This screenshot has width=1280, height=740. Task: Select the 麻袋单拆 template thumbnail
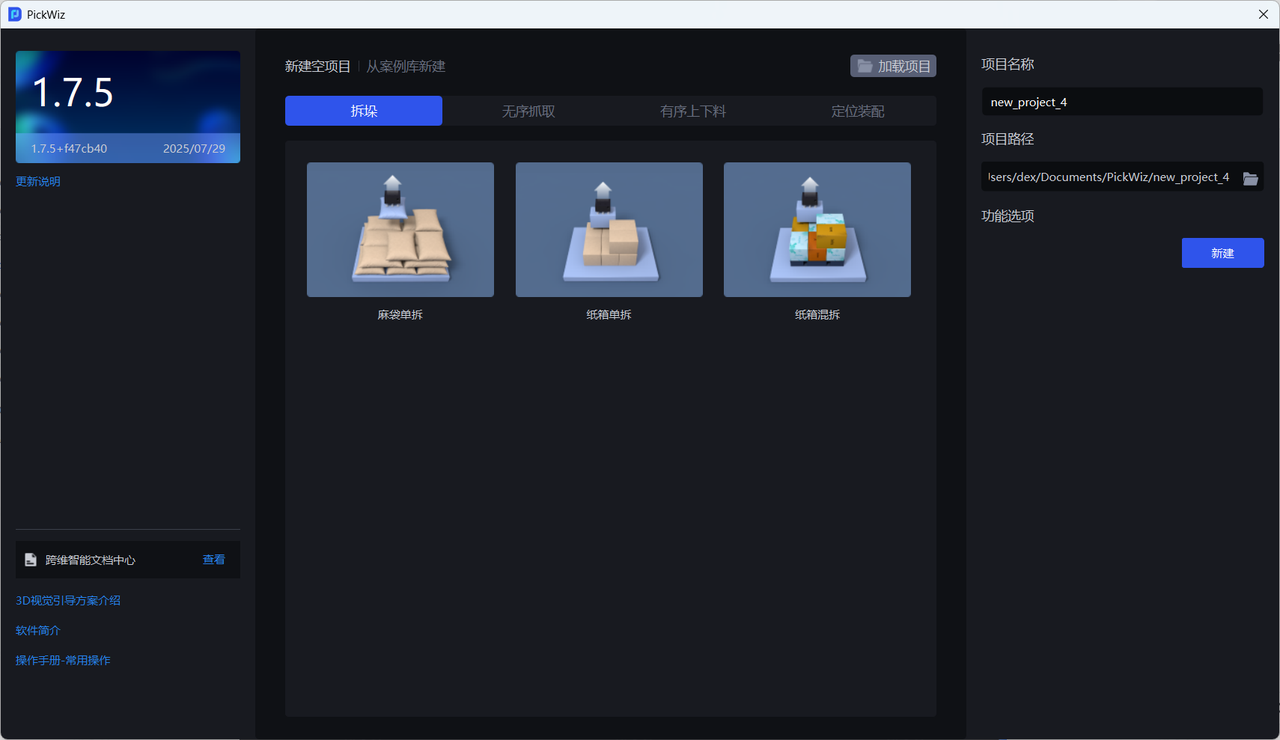point(400,230)
